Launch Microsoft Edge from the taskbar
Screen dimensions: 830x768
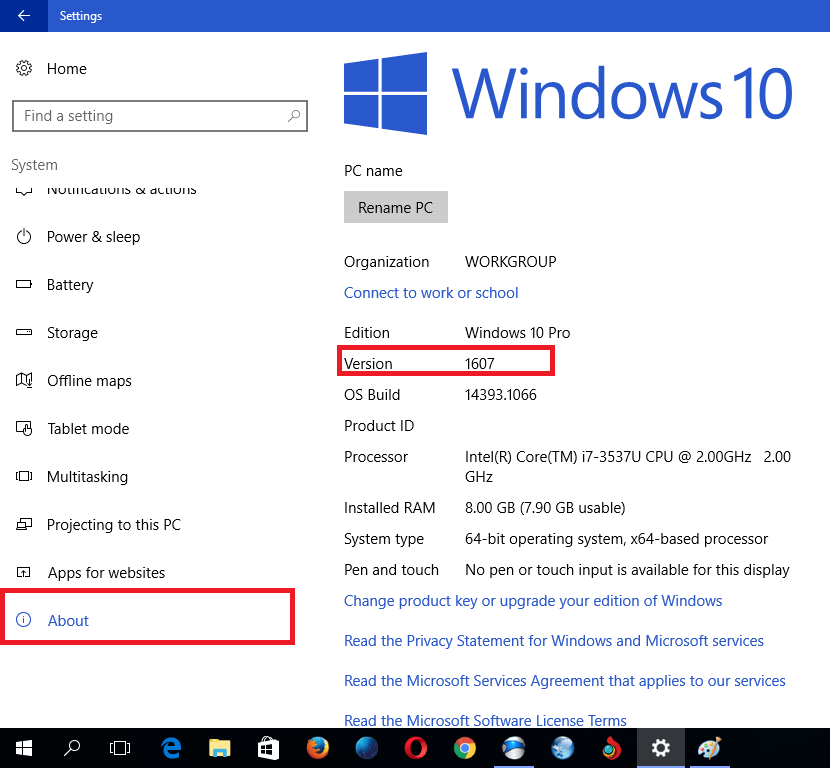pyautogui.click(x=171, y=748)
